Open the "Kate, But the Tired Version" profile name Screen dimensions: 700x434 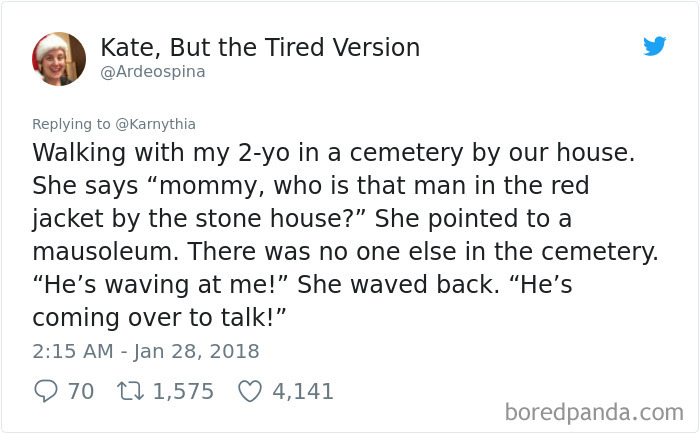pyautogui.click(x=260, y=47)
